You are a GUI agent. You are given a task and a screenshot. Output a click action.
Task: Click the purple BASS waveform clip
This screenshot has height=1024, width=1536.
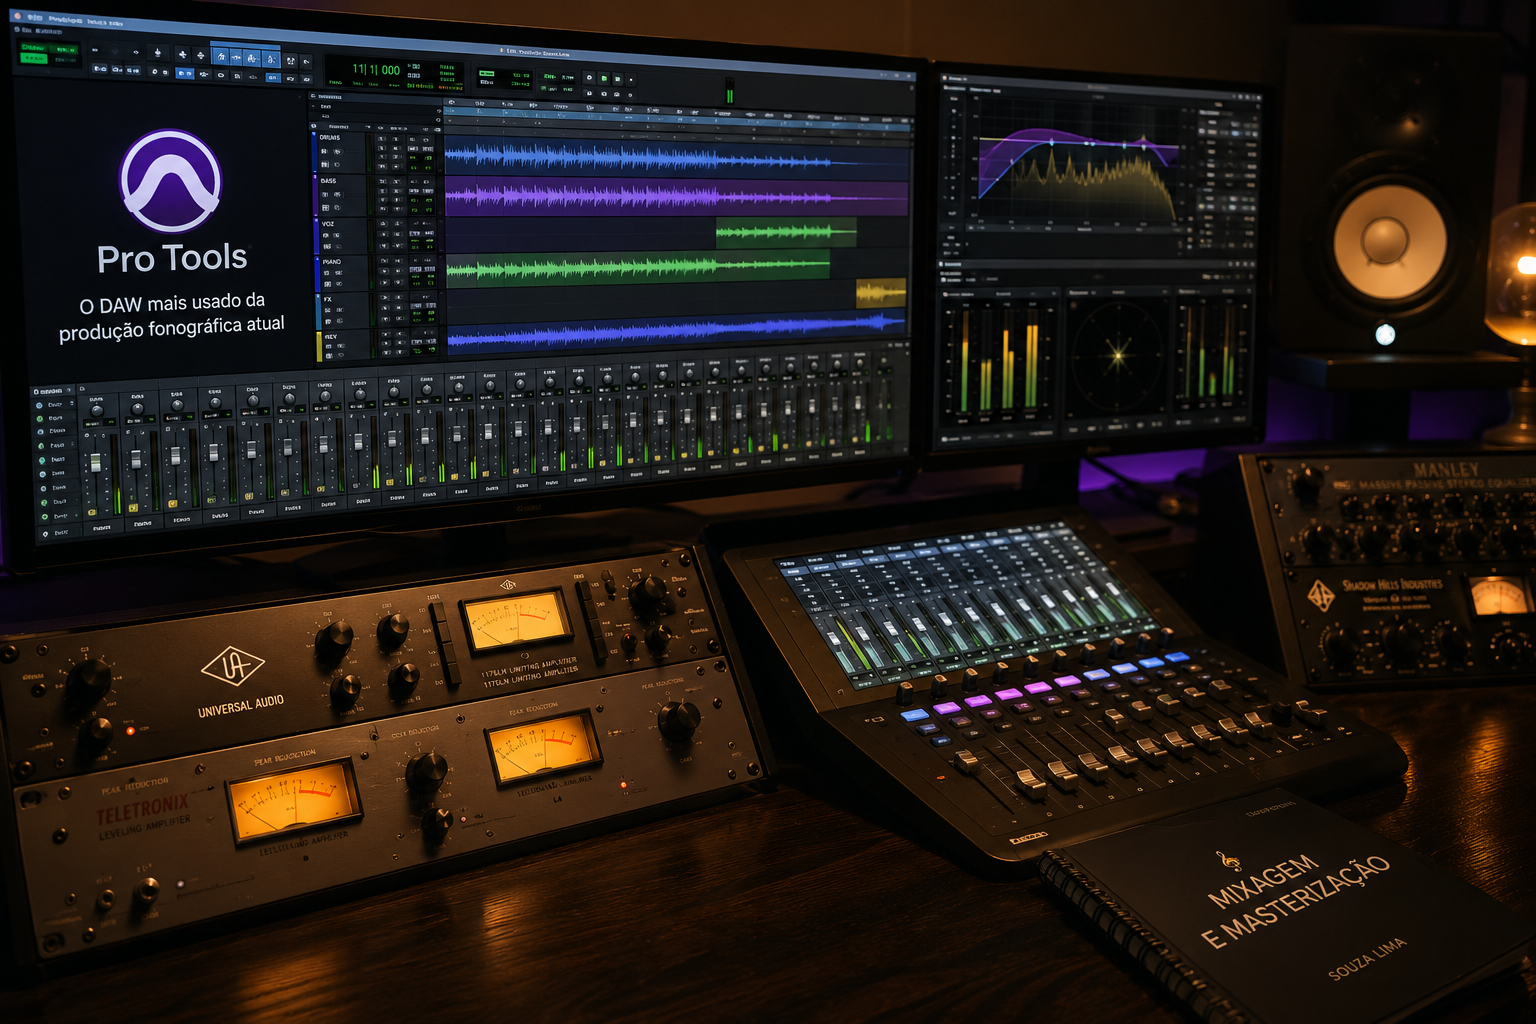tap(677, 196)
